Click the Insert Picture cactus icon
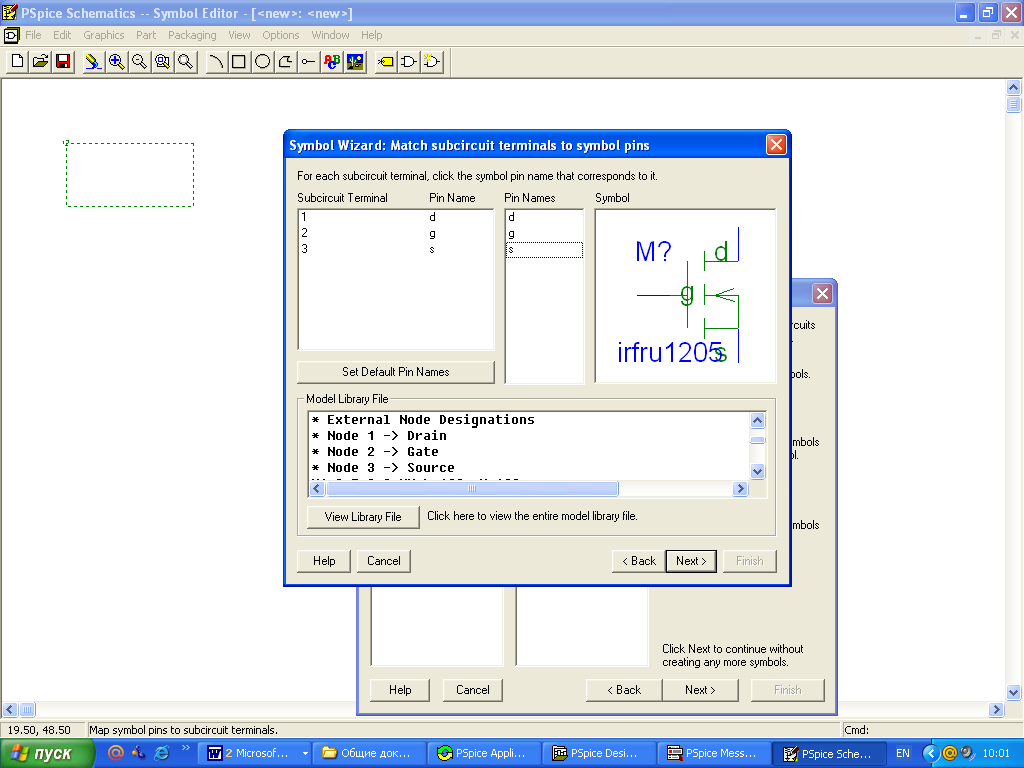 click(355, 62)
